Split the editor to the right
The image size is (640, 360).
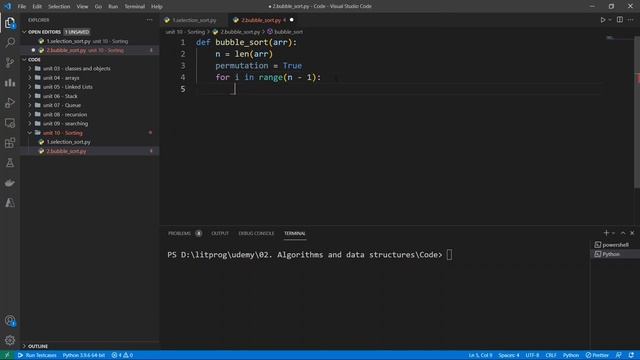(620, 20)
